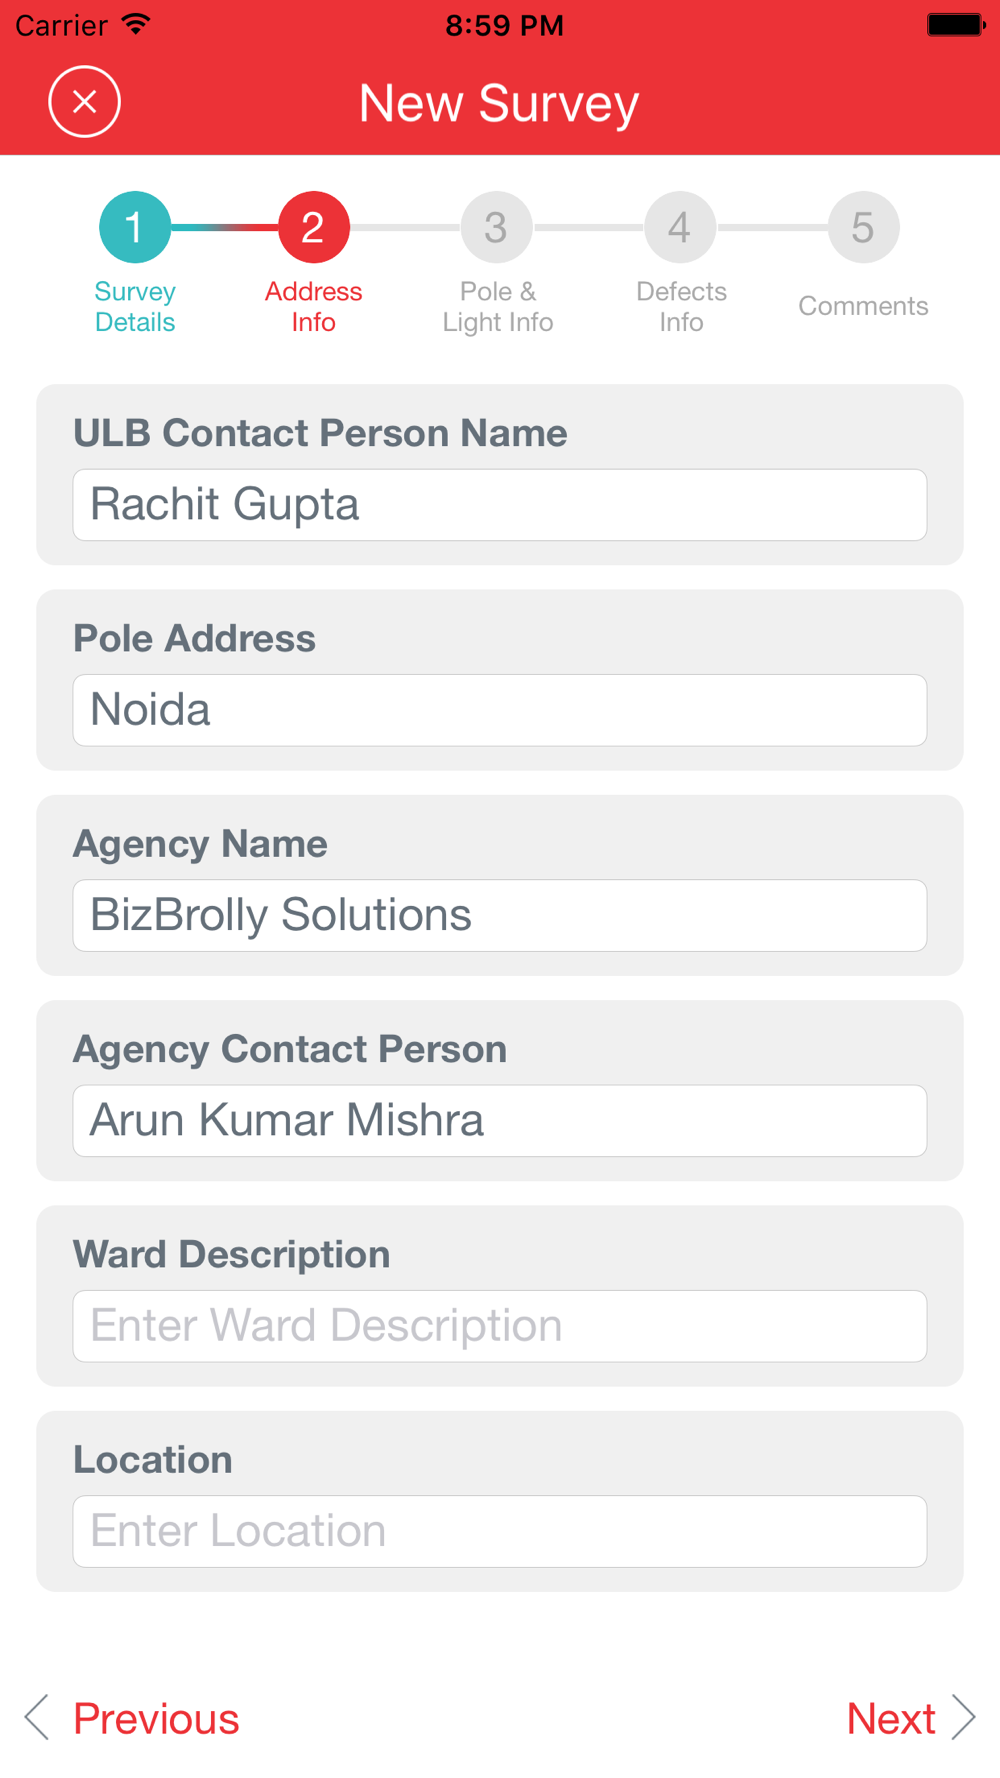Open the Defects Info step label

coord(681,307)
